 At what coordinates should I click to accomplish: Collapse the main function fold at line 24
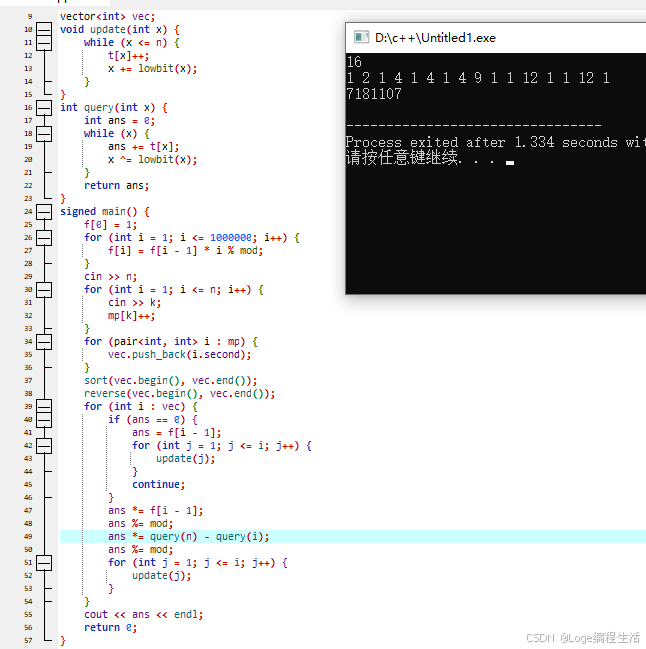tap(44, 212)
